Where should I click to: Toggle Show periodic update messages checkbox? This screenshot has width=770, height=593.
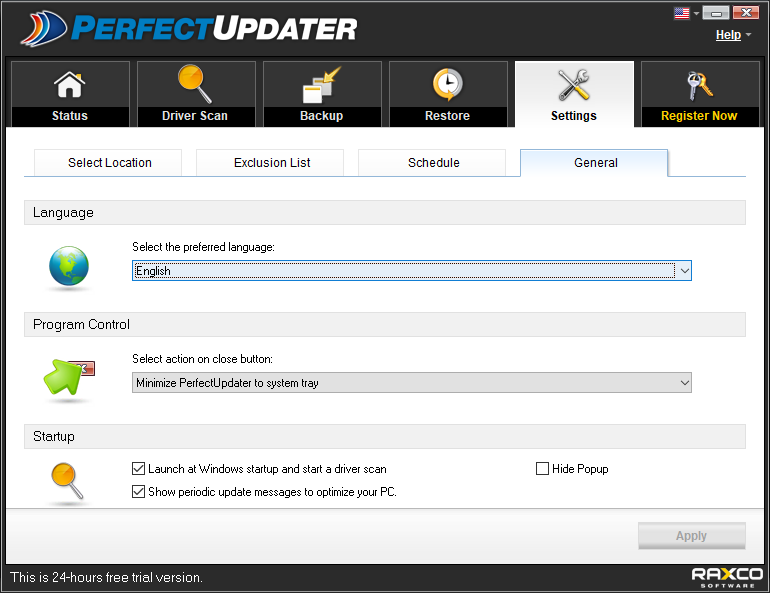(138, 491)
